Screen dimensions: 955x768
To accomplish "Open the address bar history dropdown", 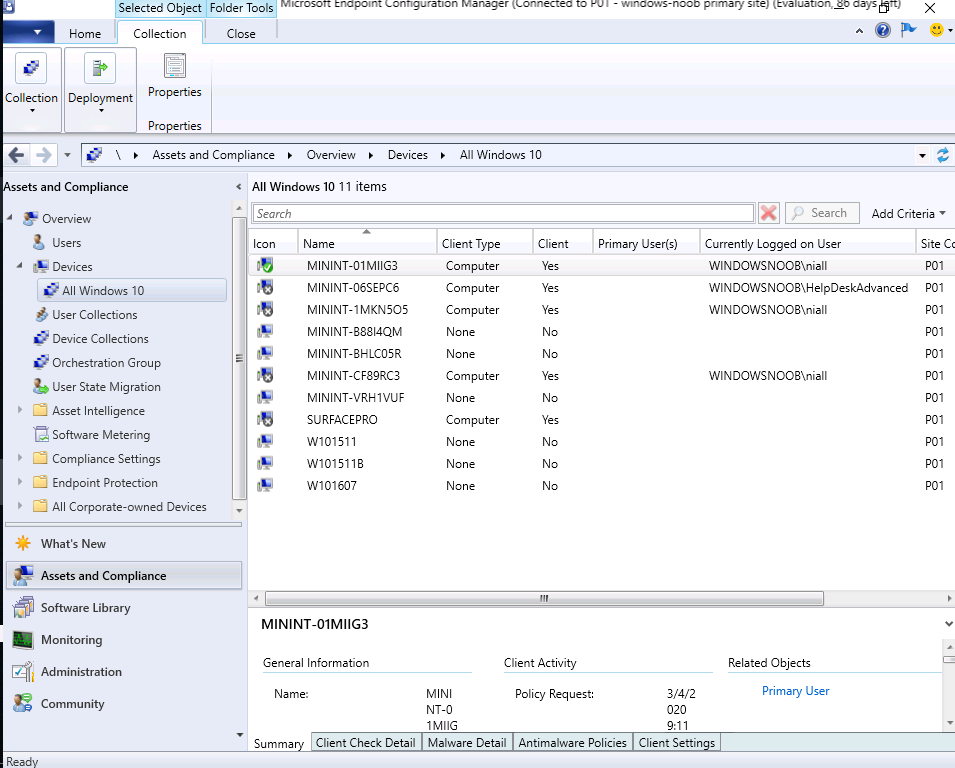I will [922, 155].
